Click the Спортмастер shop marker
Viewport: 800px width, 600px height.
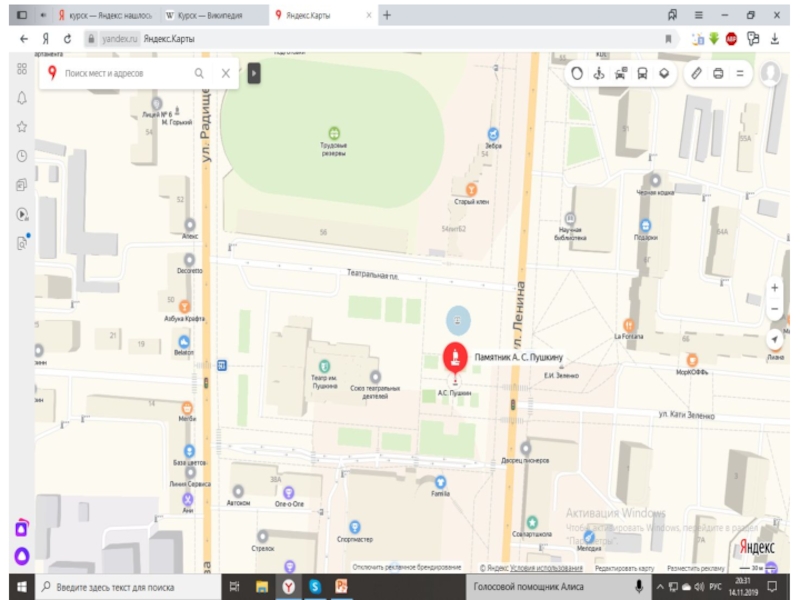point(355,527)
